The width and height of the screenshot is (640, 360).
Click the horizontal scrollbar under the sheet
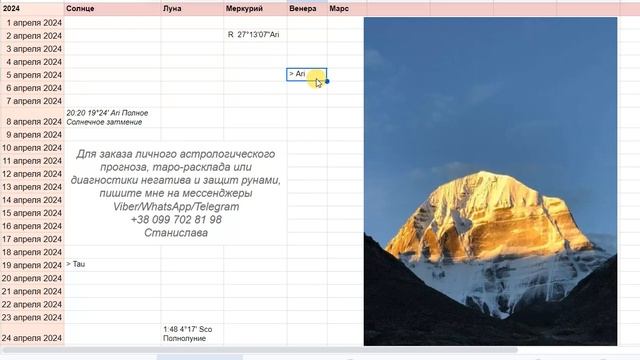coord(260,350)
